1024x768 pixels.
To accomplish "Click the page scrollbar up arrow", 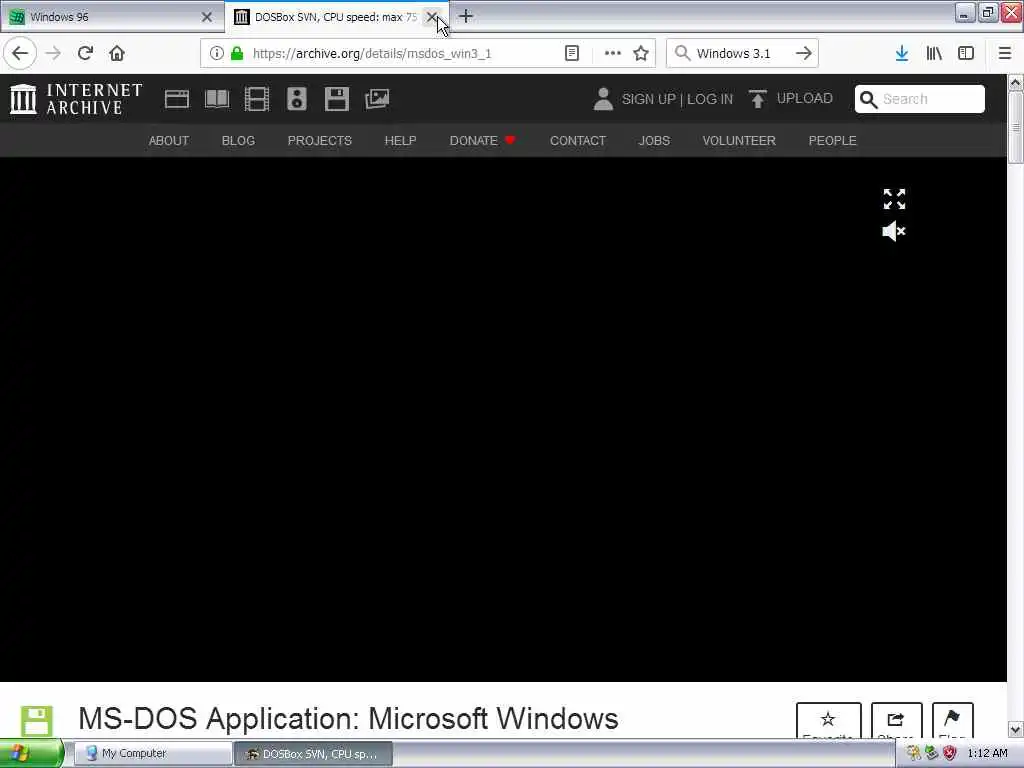I will (1015, 83).
